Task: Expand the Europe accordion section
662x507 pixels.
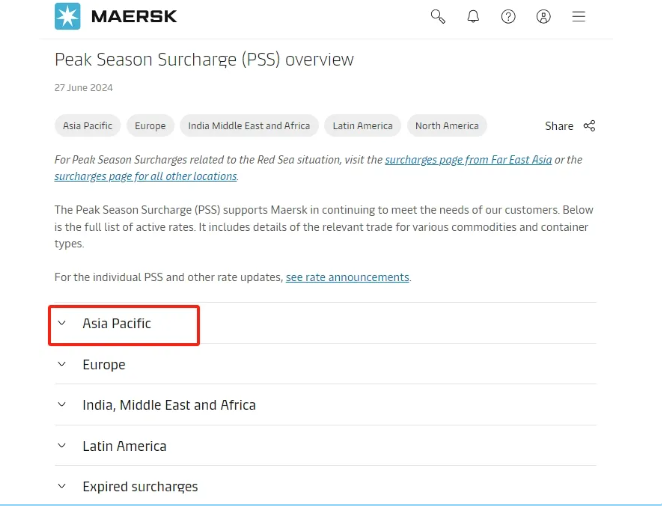Action: [104, 365]
